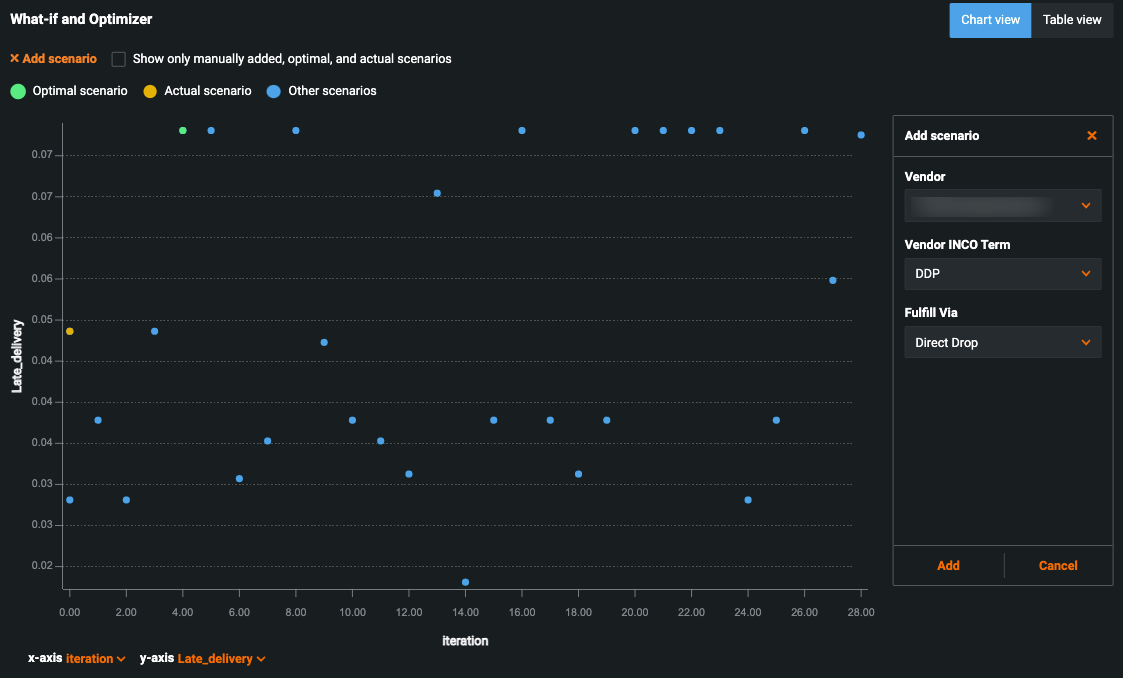
Task: Click the yellow Actual scenario legend dot
Action: [150, 91]
